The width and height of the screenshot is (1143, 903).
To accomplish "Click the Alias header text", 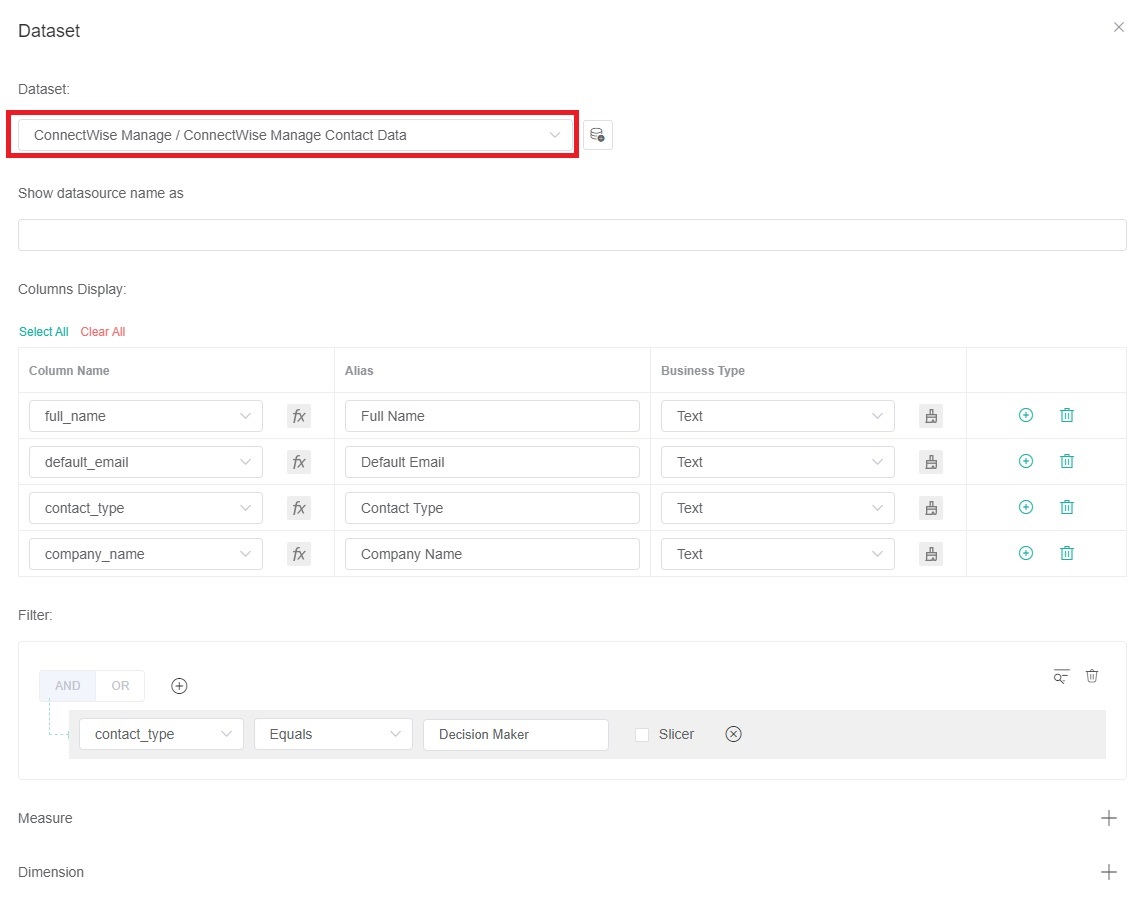I will (x=359, y=370).
